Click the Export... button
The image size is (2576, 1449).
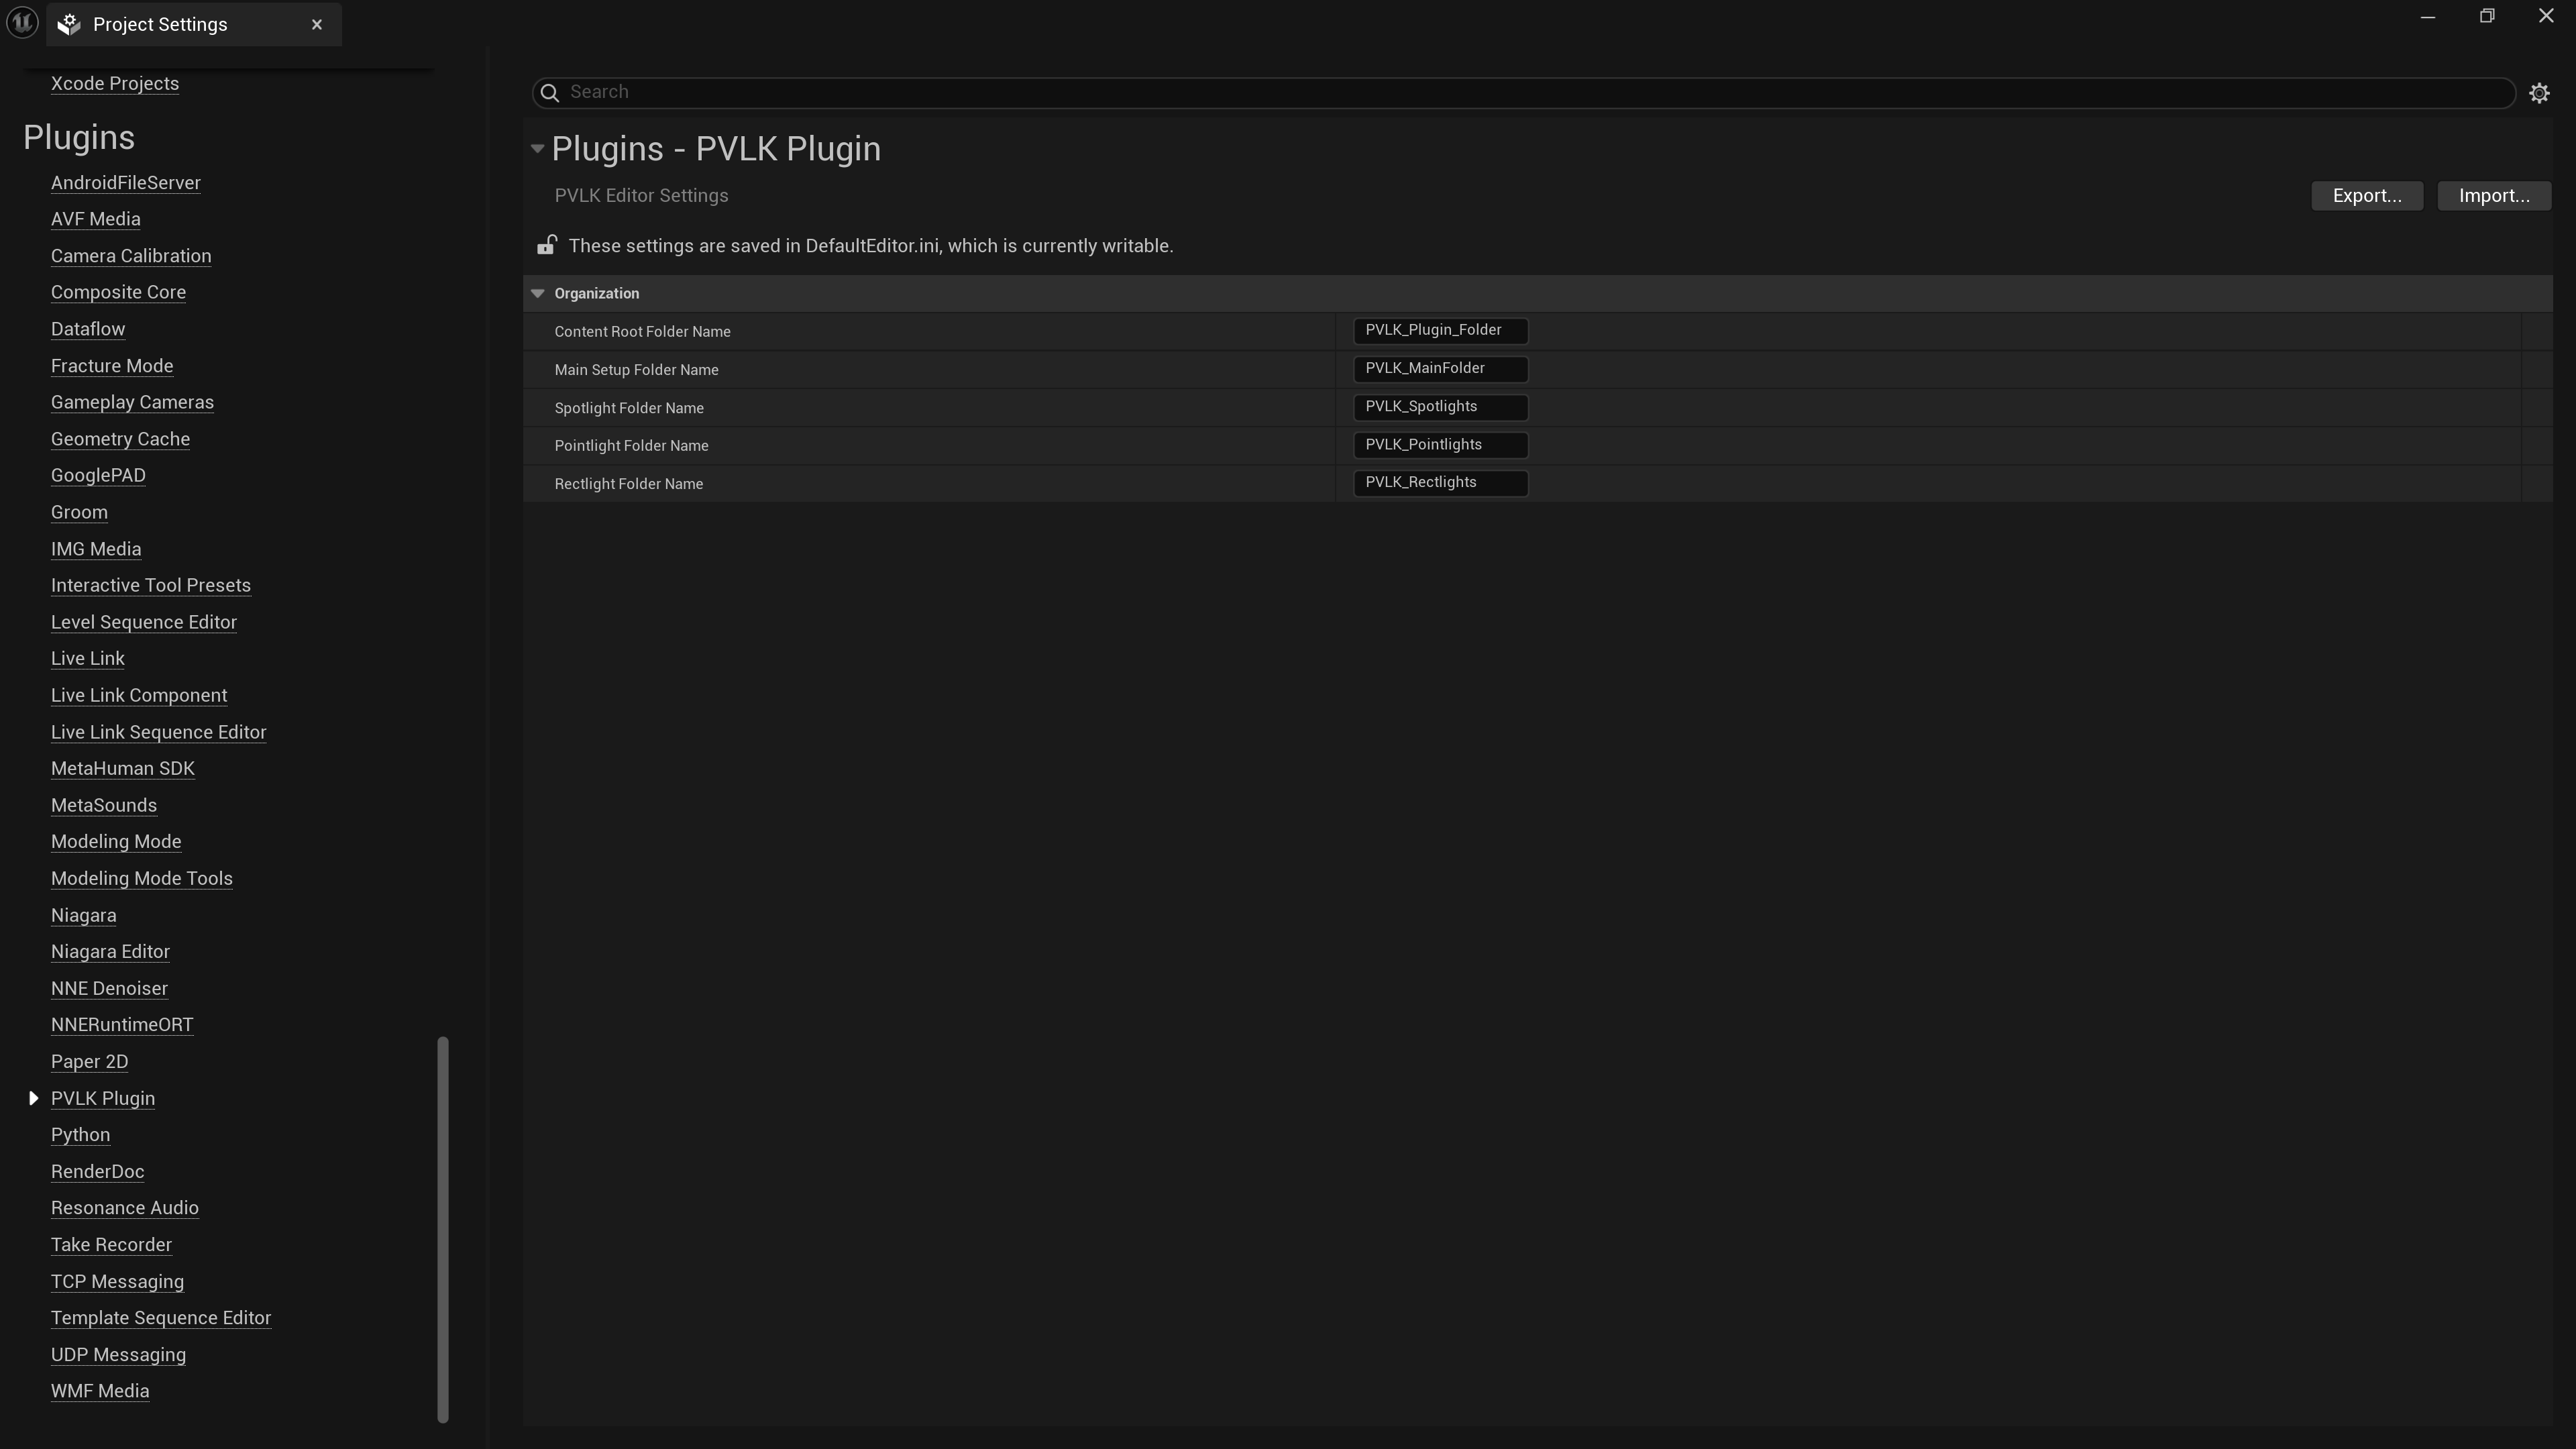[x=2367, y=196]
